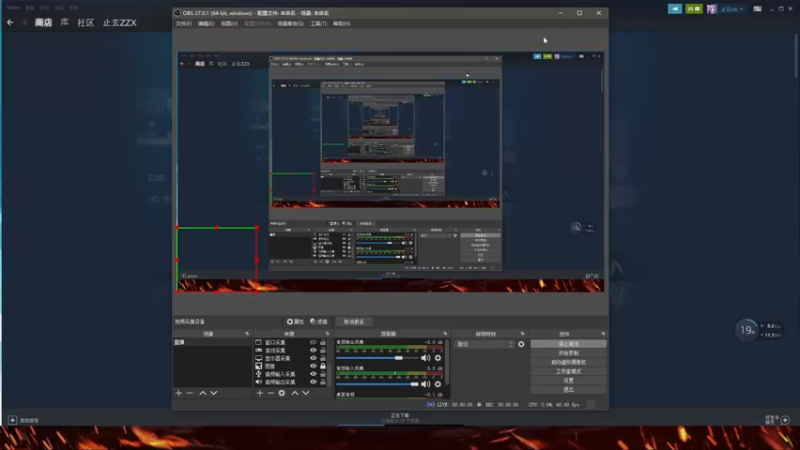
Task: Click 退出 exit button in controls
Action: pos(568,390)
